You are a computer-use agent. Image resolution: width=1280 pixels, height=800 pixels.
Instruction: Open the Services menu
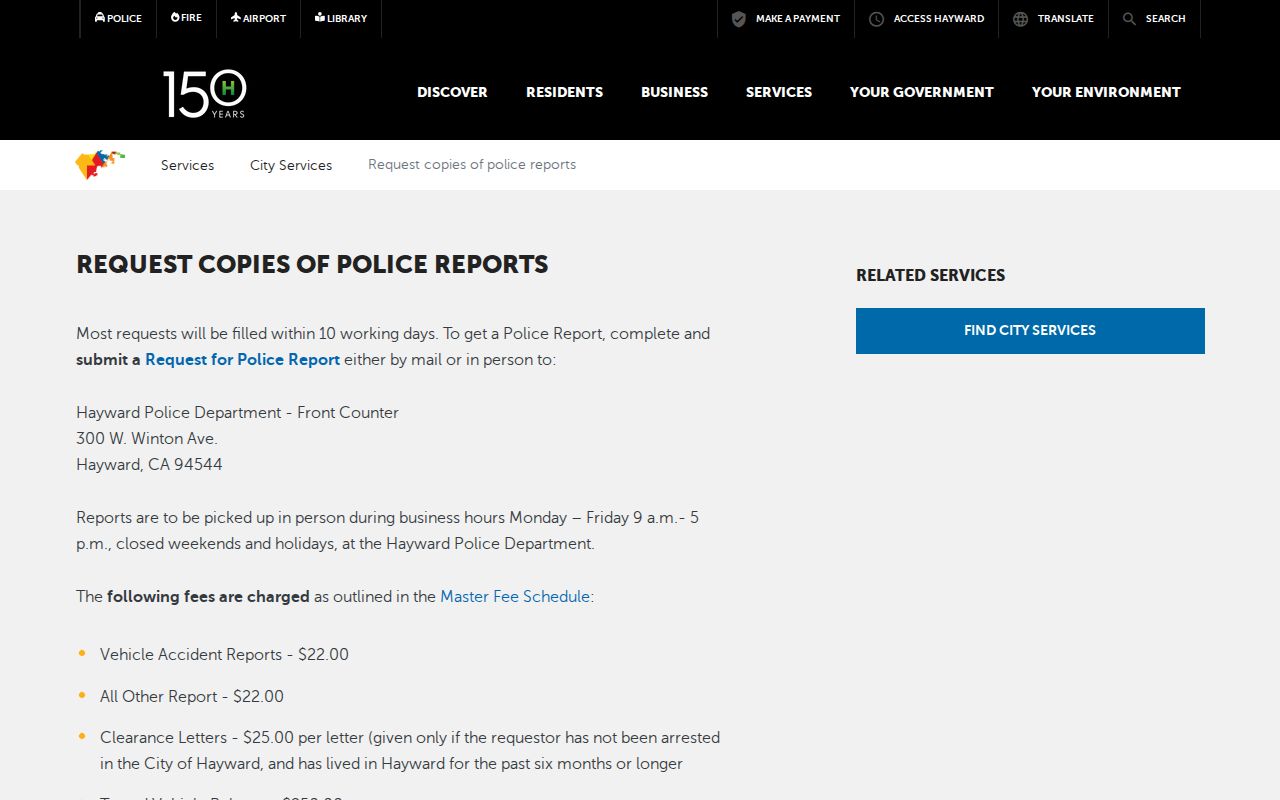click(779, 92)
